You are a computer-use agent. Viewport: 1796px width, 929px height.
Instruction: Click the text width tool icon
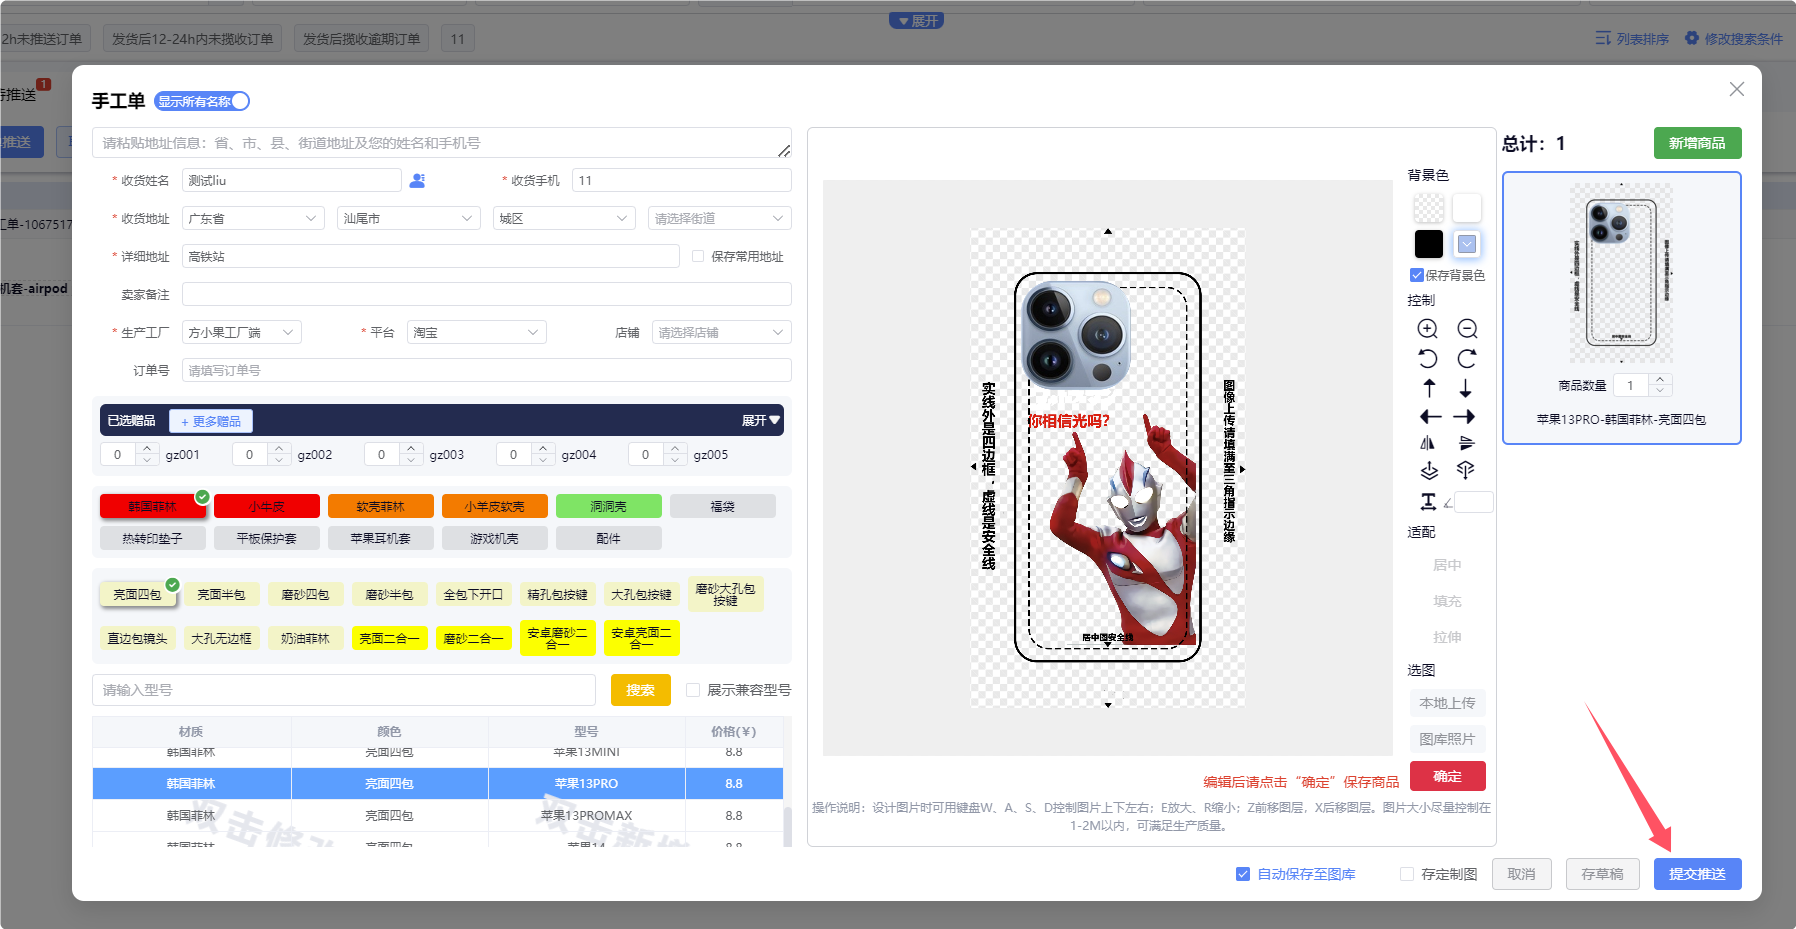(x=1429, y=502)
